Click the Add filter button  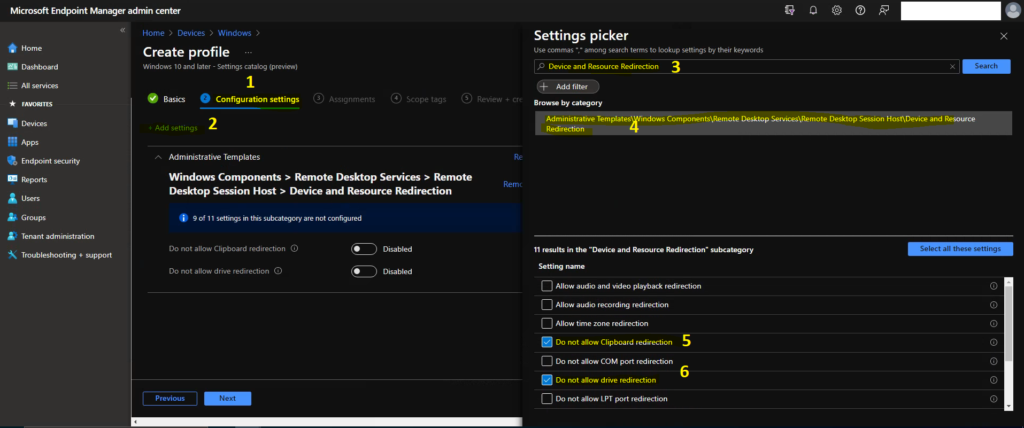pyautogui.click(x=568, y=86)
